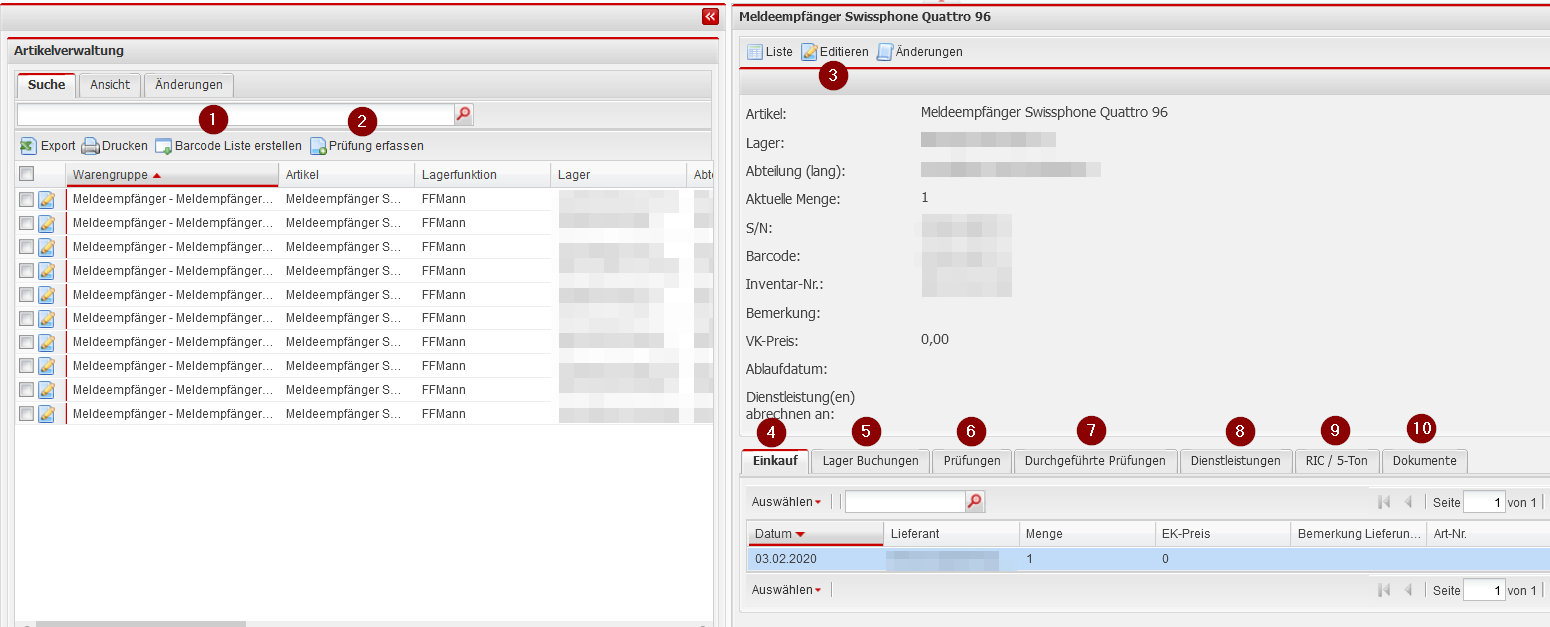The width and height of the screenshot is (1550, 627).
Task: Click the Drucken printer icon
Action: point(91,146)
